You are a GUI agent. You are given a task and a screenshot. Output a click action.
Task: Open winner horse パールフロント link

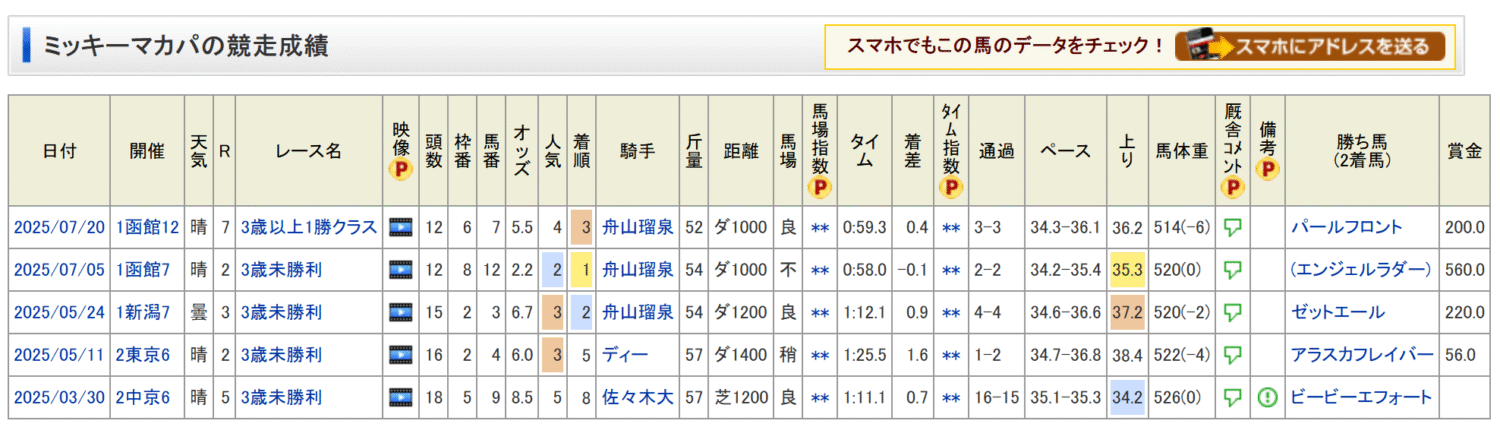1346,227
